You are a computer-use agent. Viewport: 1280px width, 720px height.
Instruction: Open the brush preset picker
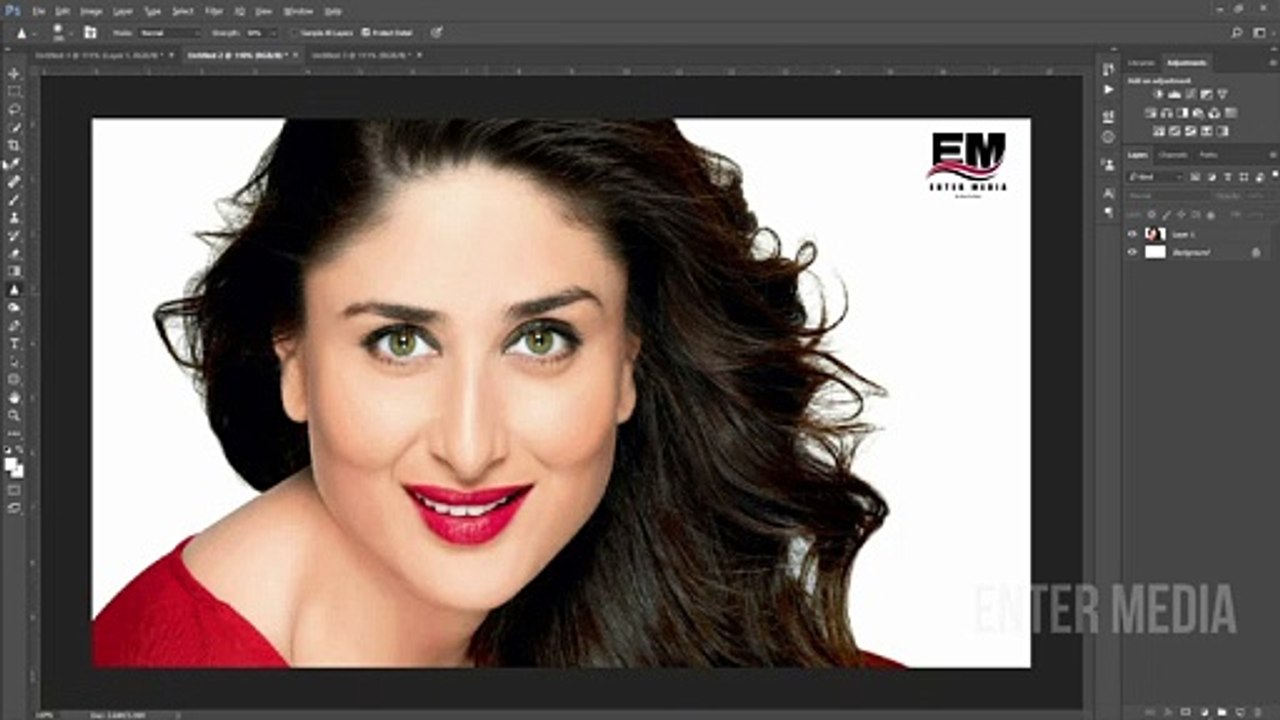coord(63,32)
